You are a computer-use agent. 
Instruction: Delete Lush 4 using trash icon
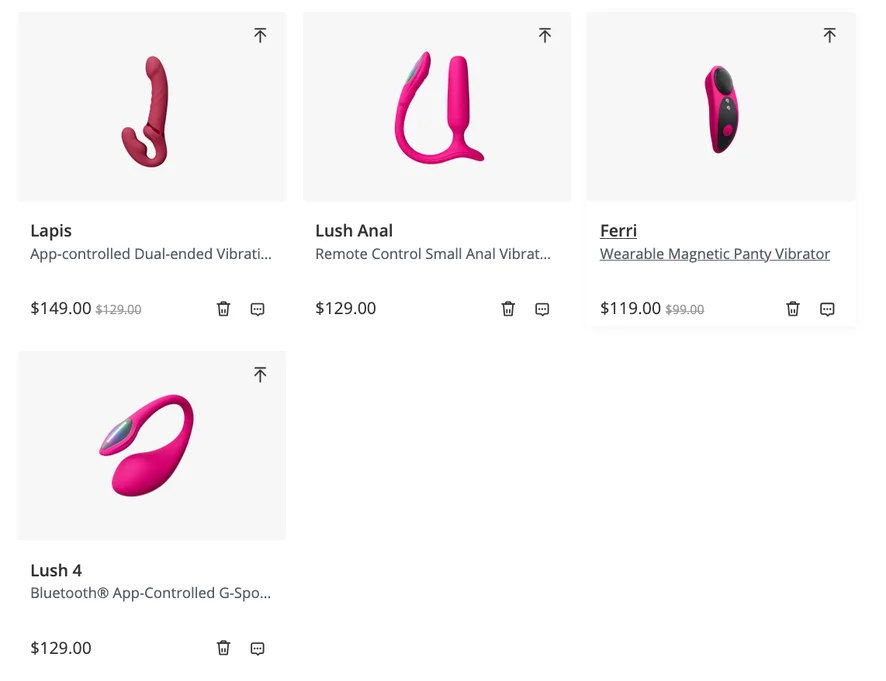pyautogui.click(x=224, y=648)
